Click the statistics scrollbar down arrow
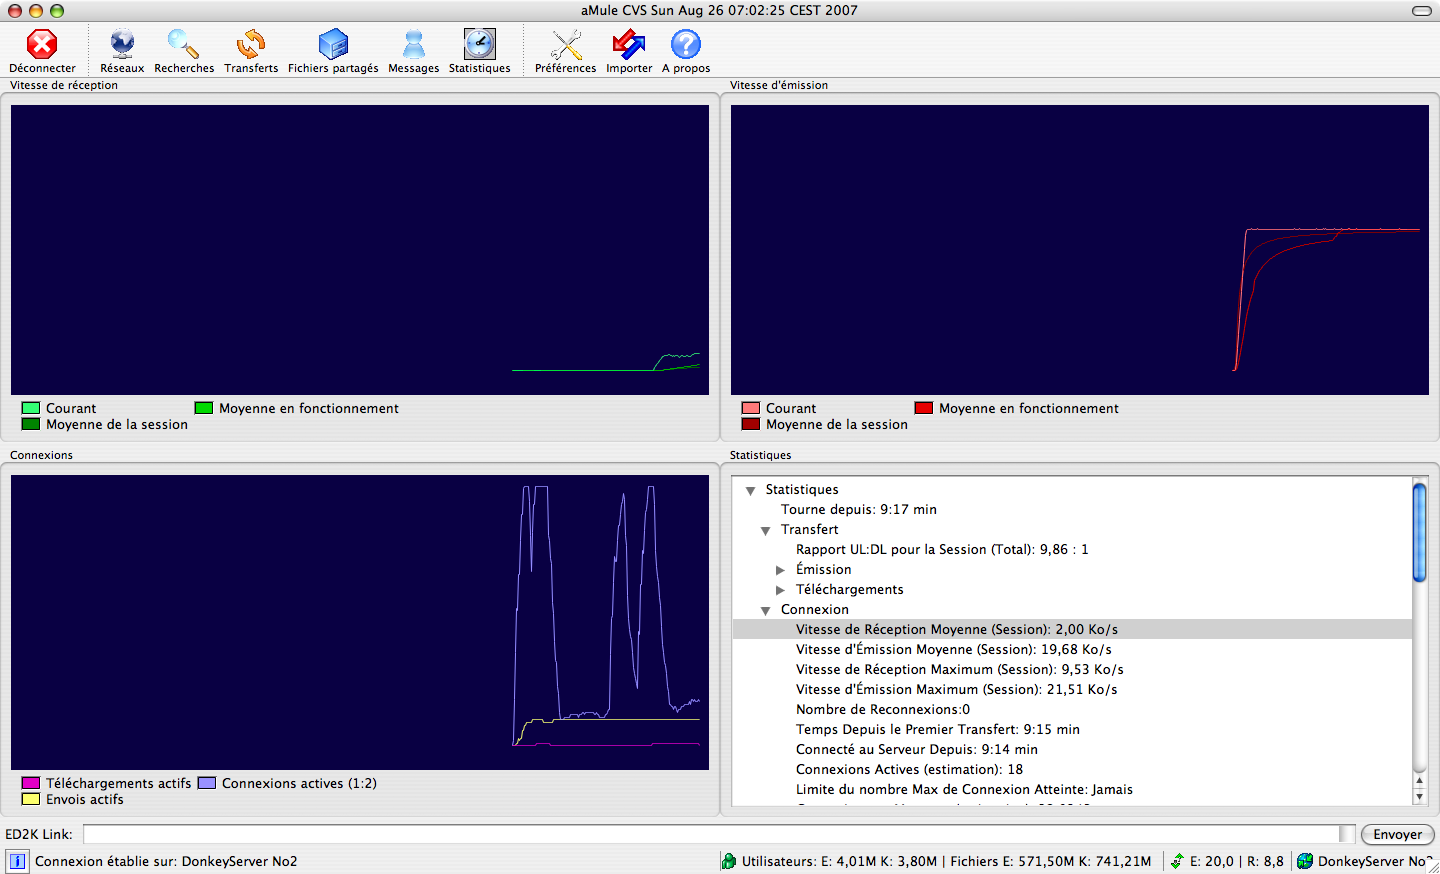 [1419, 797]
